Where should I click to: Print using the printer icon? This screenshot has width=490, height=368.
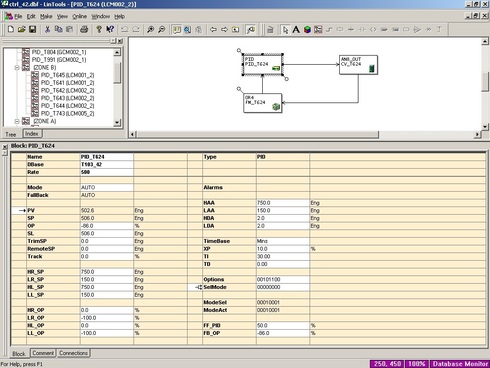coord(84,29)
